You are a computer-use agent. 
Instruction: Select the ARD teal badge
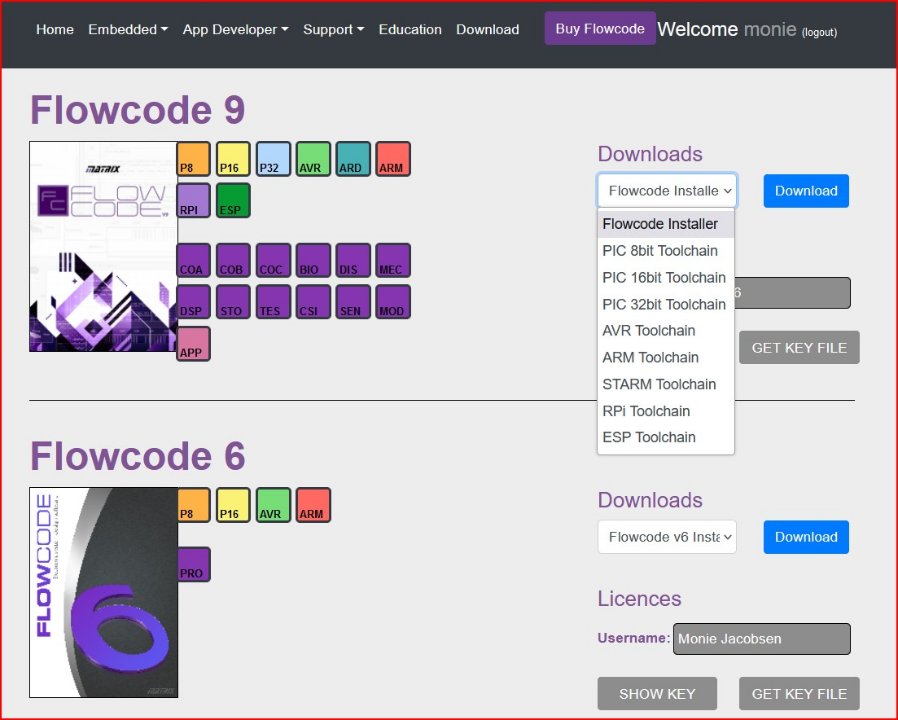click(x=353, y=159)
